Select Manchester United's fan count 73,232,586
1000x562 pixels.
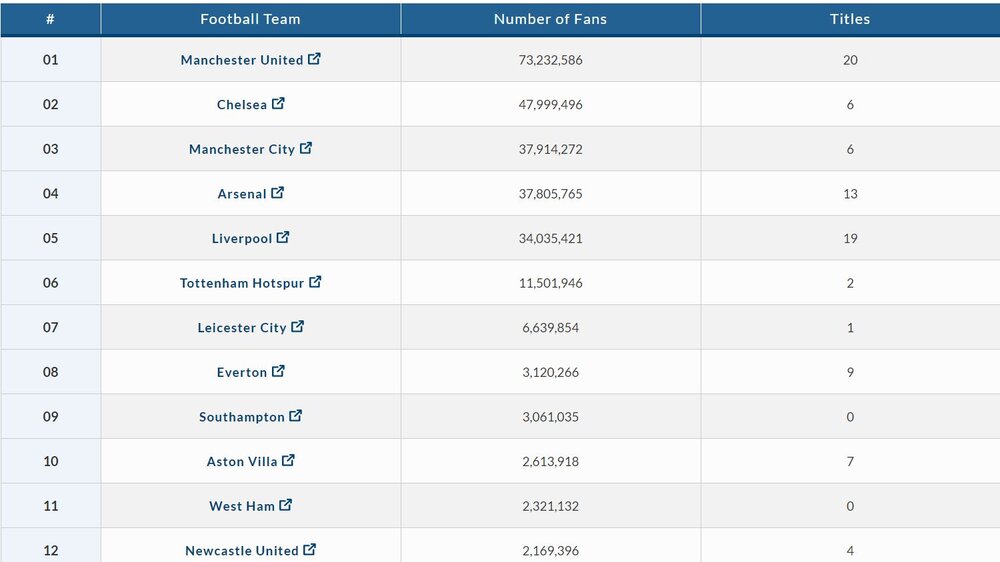[550, 60]
